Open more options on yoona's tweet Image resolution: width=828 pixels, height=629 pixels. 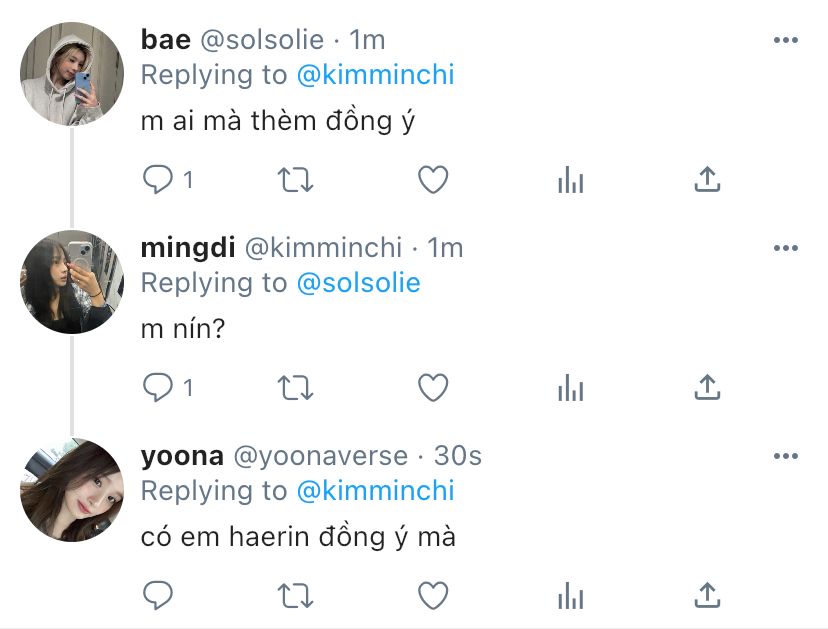click(786, 457)
